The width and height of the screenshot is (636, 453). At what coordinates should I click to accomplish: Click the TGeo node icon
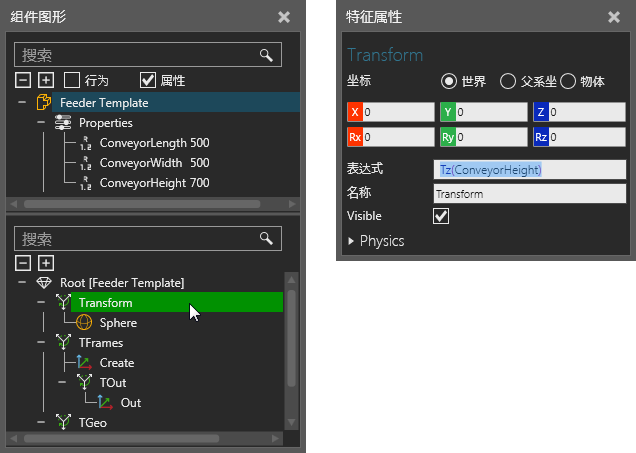click(x=64, y=422)
